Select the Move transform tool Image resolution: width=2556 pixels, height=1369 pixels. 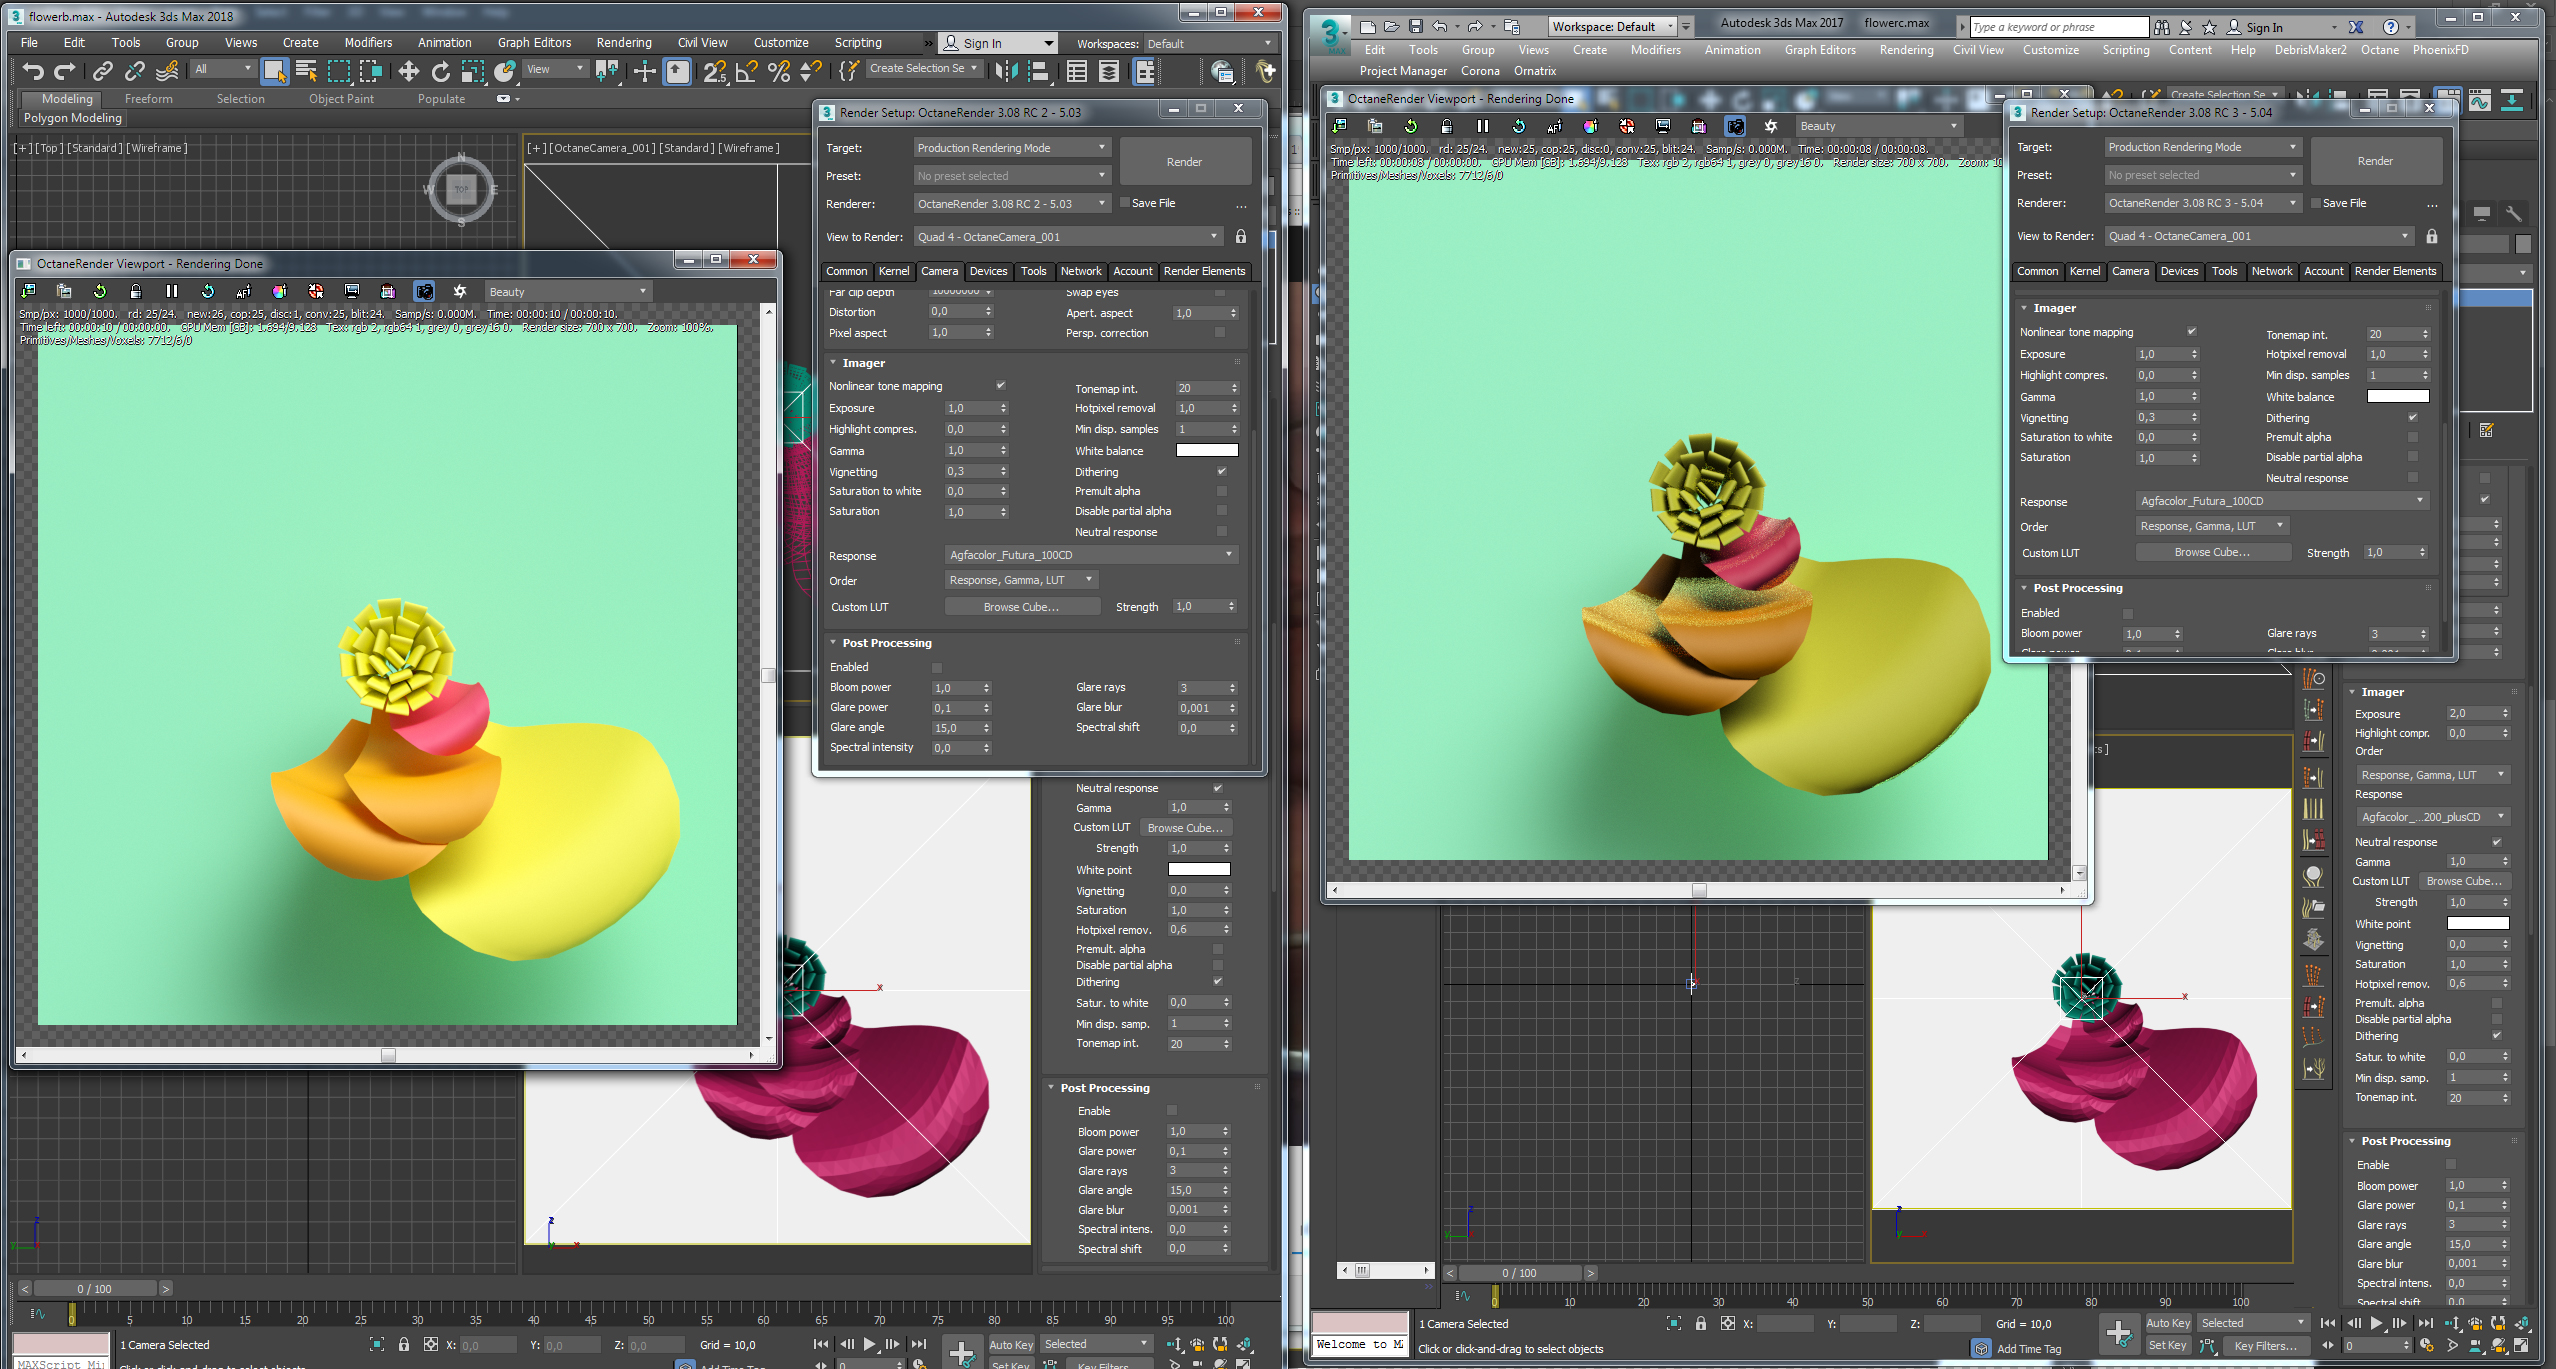[x=408, y=71]
